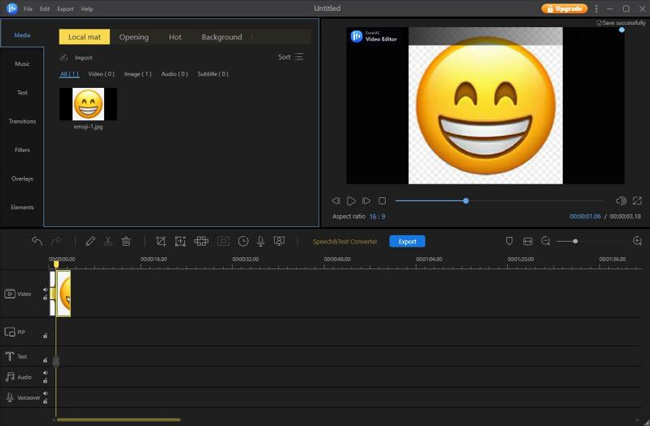Screen dimensions: 650x426
Task: Open the Speech&Text Converter
Action: [345, 242]
